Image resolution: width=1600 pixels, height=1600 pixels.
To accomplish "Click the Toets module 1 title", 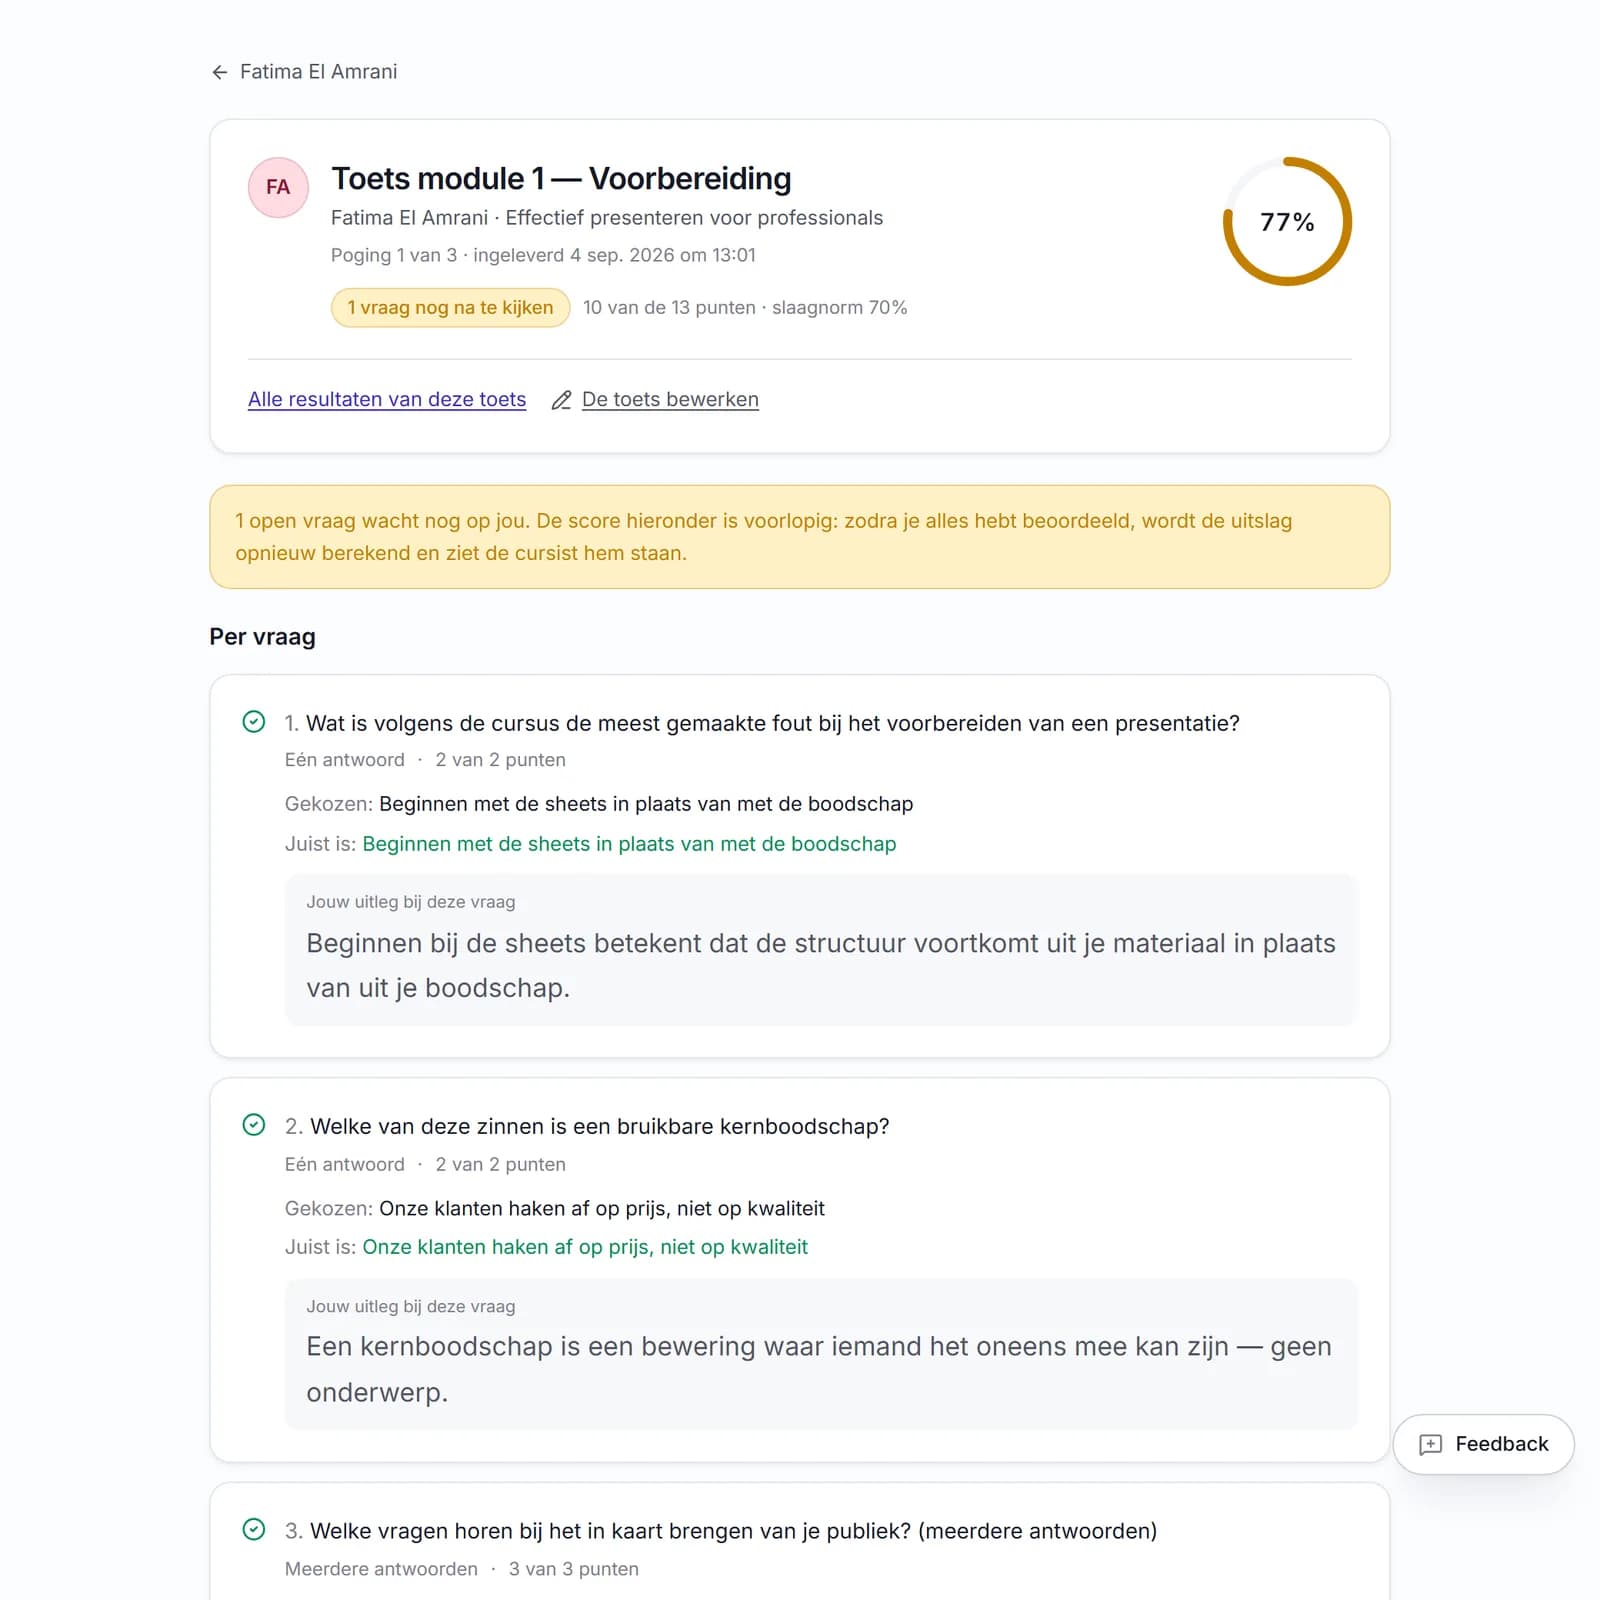I will (561, 178).
